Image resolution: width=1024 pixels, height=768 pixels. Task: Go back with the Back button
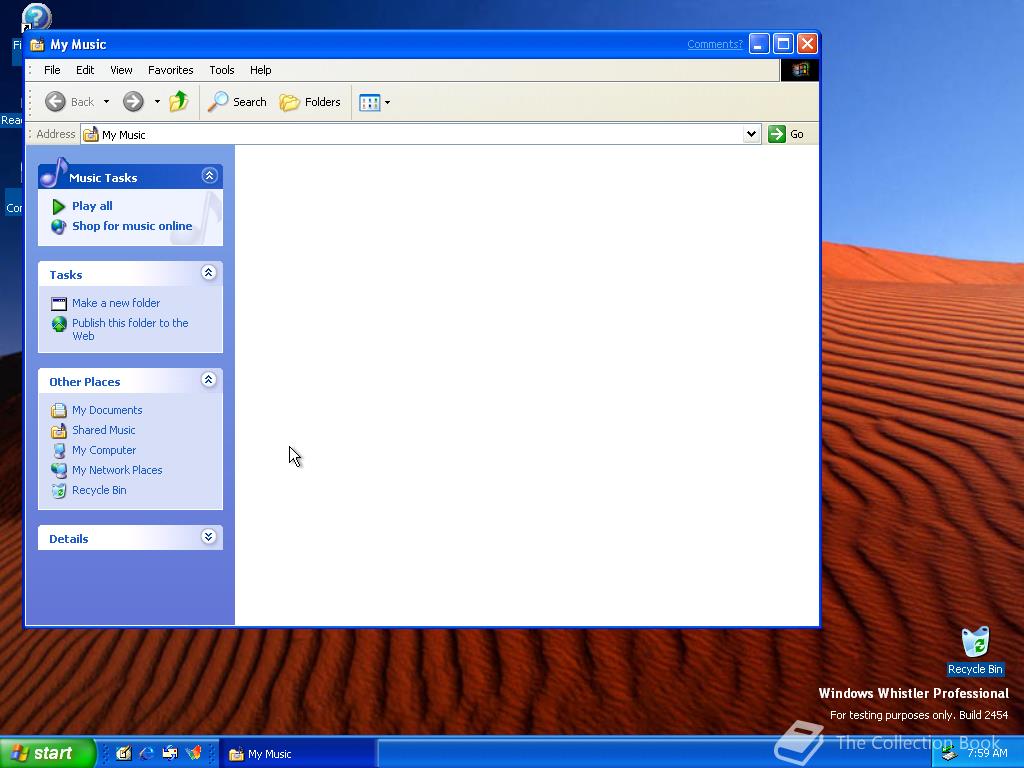(x=69, y=102)
